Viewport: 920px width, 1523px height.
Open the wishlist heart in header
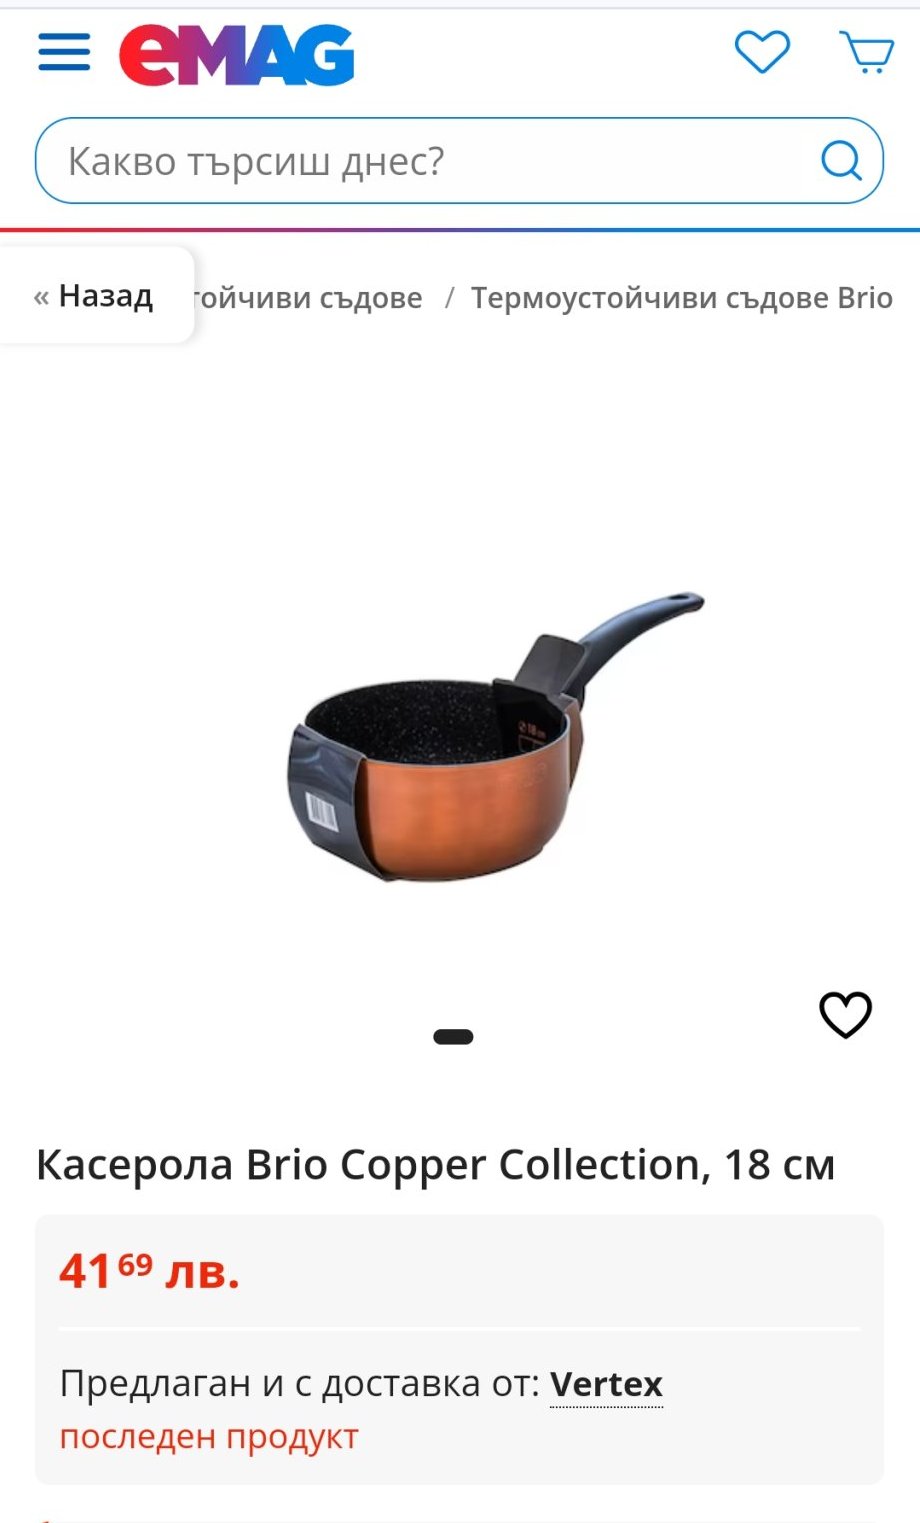(762, 52)
